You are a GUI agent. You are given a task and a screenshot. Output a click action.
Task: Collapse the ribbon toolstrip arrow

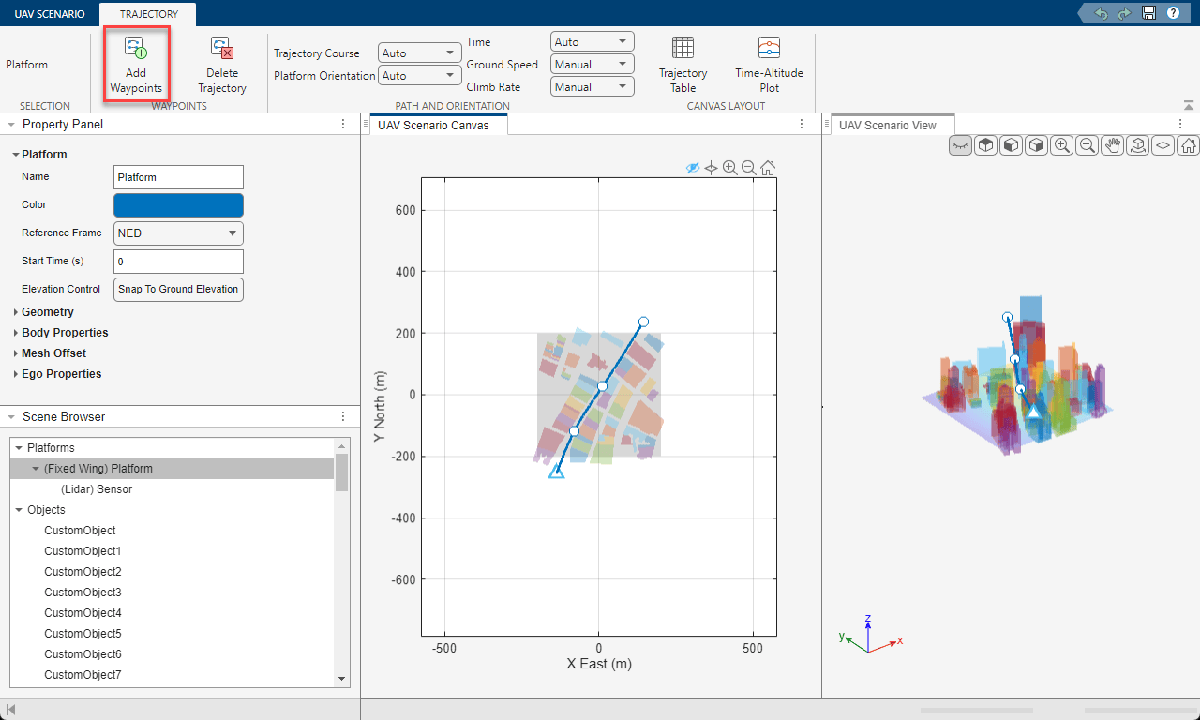1188,105
